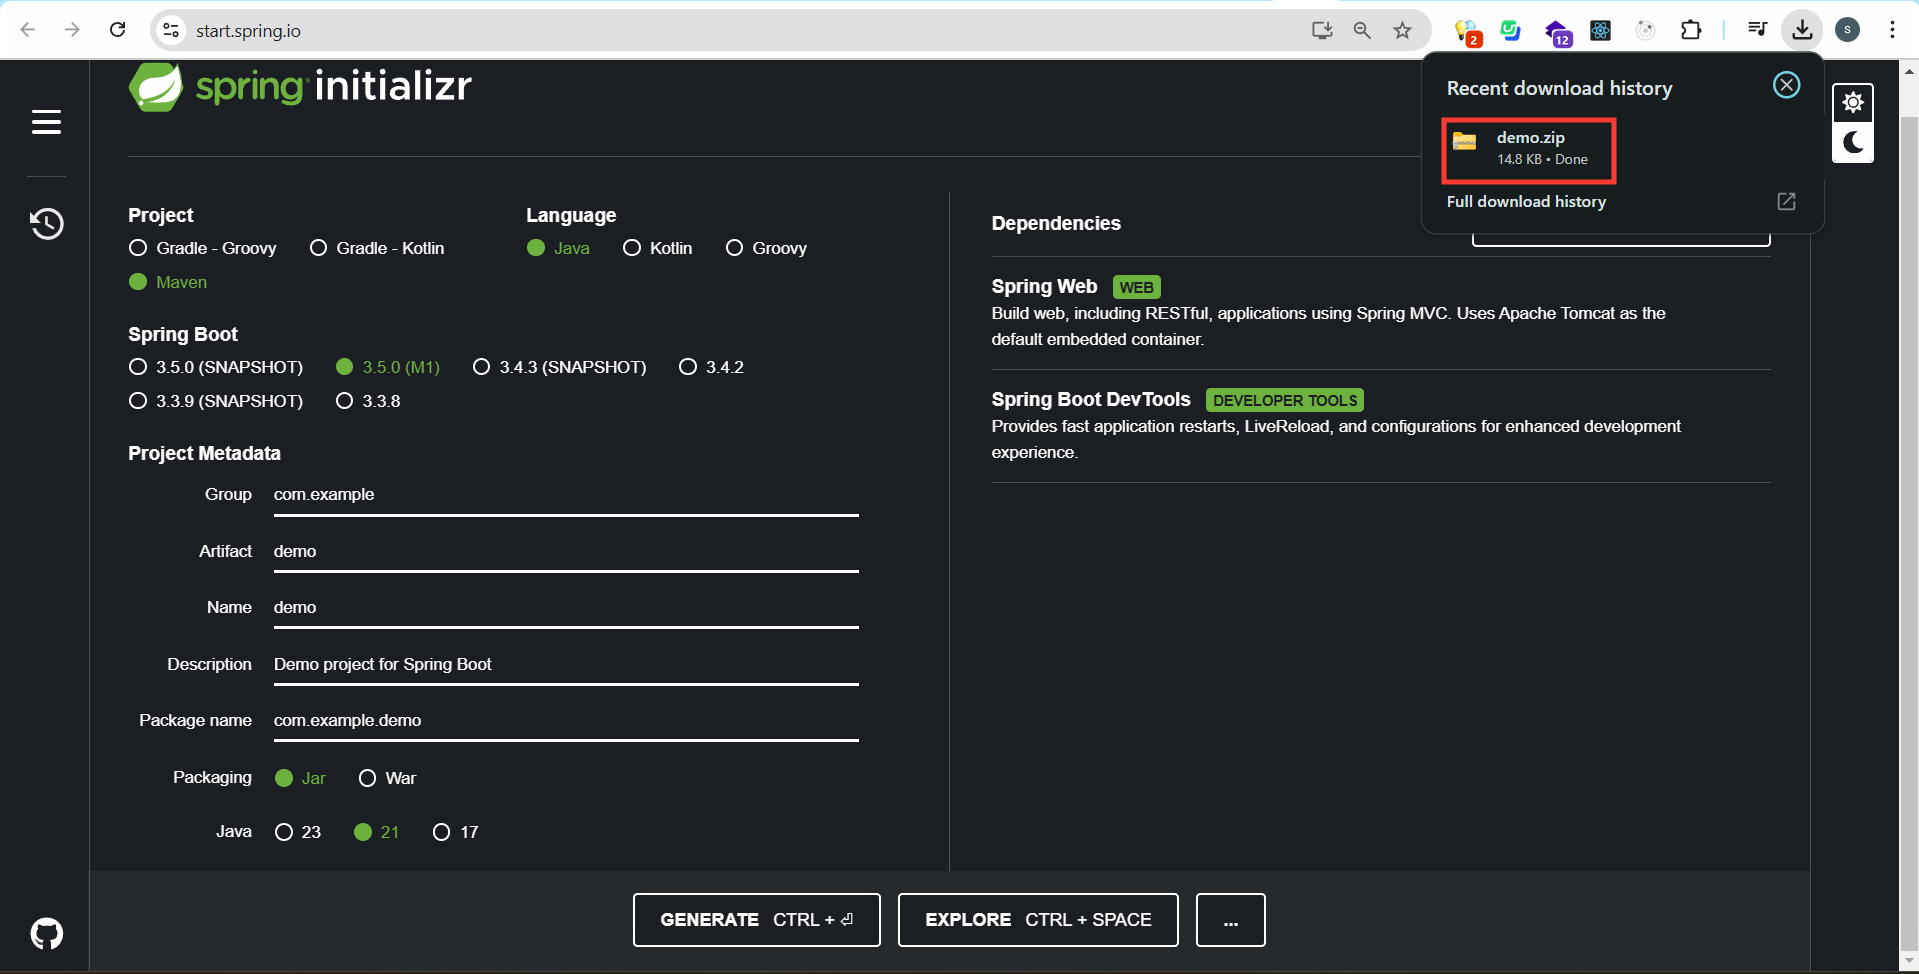Click the Name input field

coord(566,608)
